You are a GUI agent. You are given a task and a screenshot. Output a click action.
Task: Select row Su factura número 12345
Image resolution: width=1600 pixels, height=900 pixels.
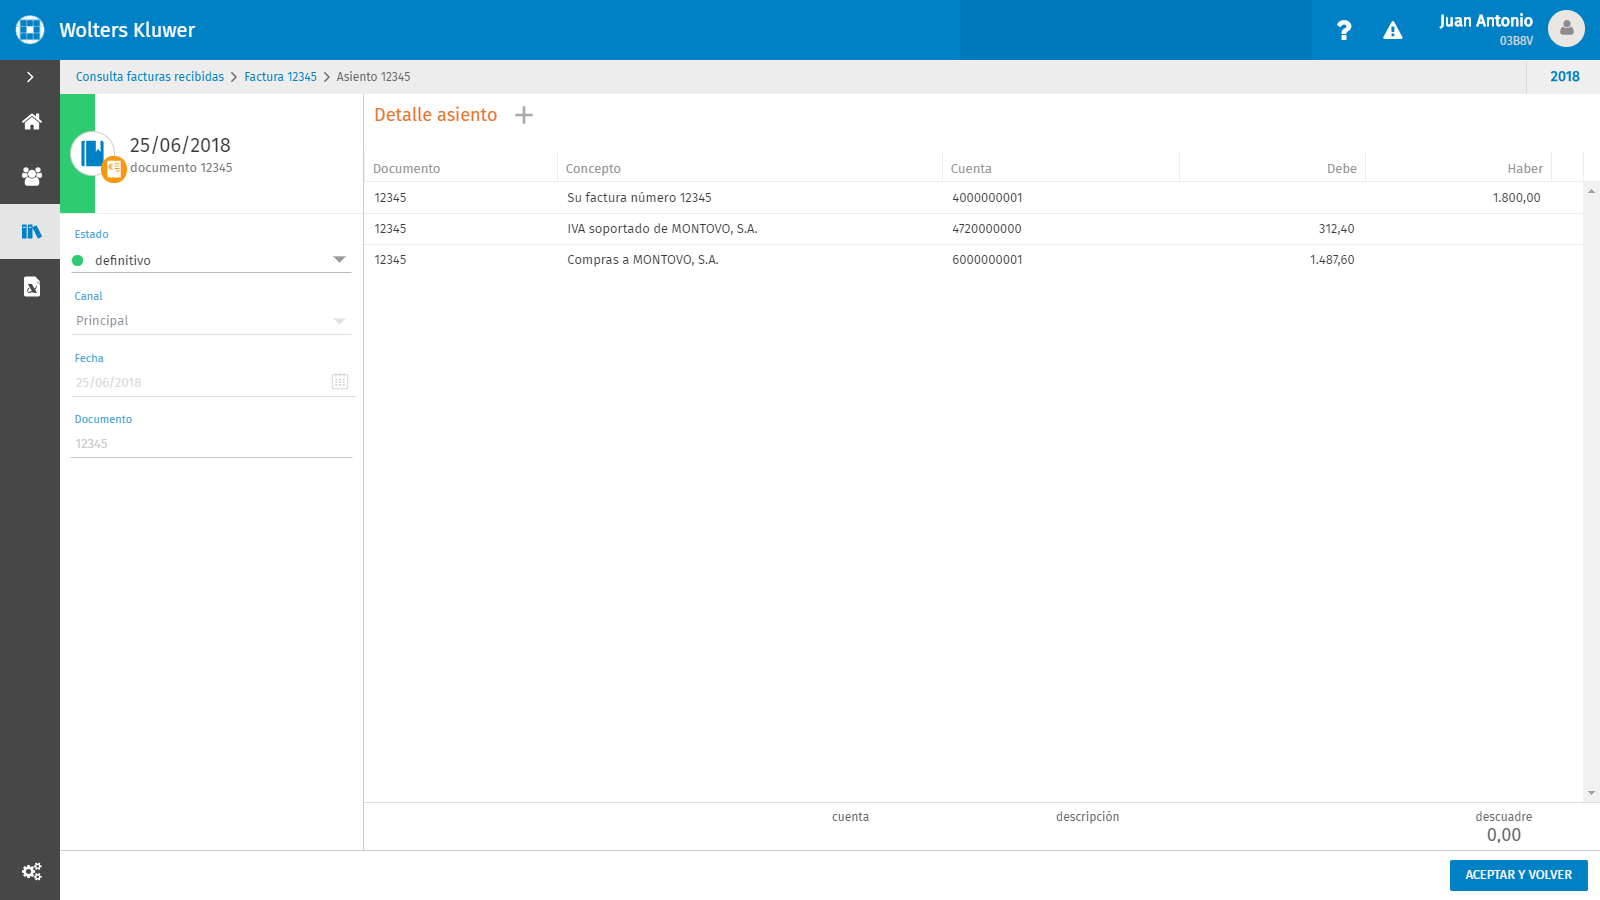(973, 198)
